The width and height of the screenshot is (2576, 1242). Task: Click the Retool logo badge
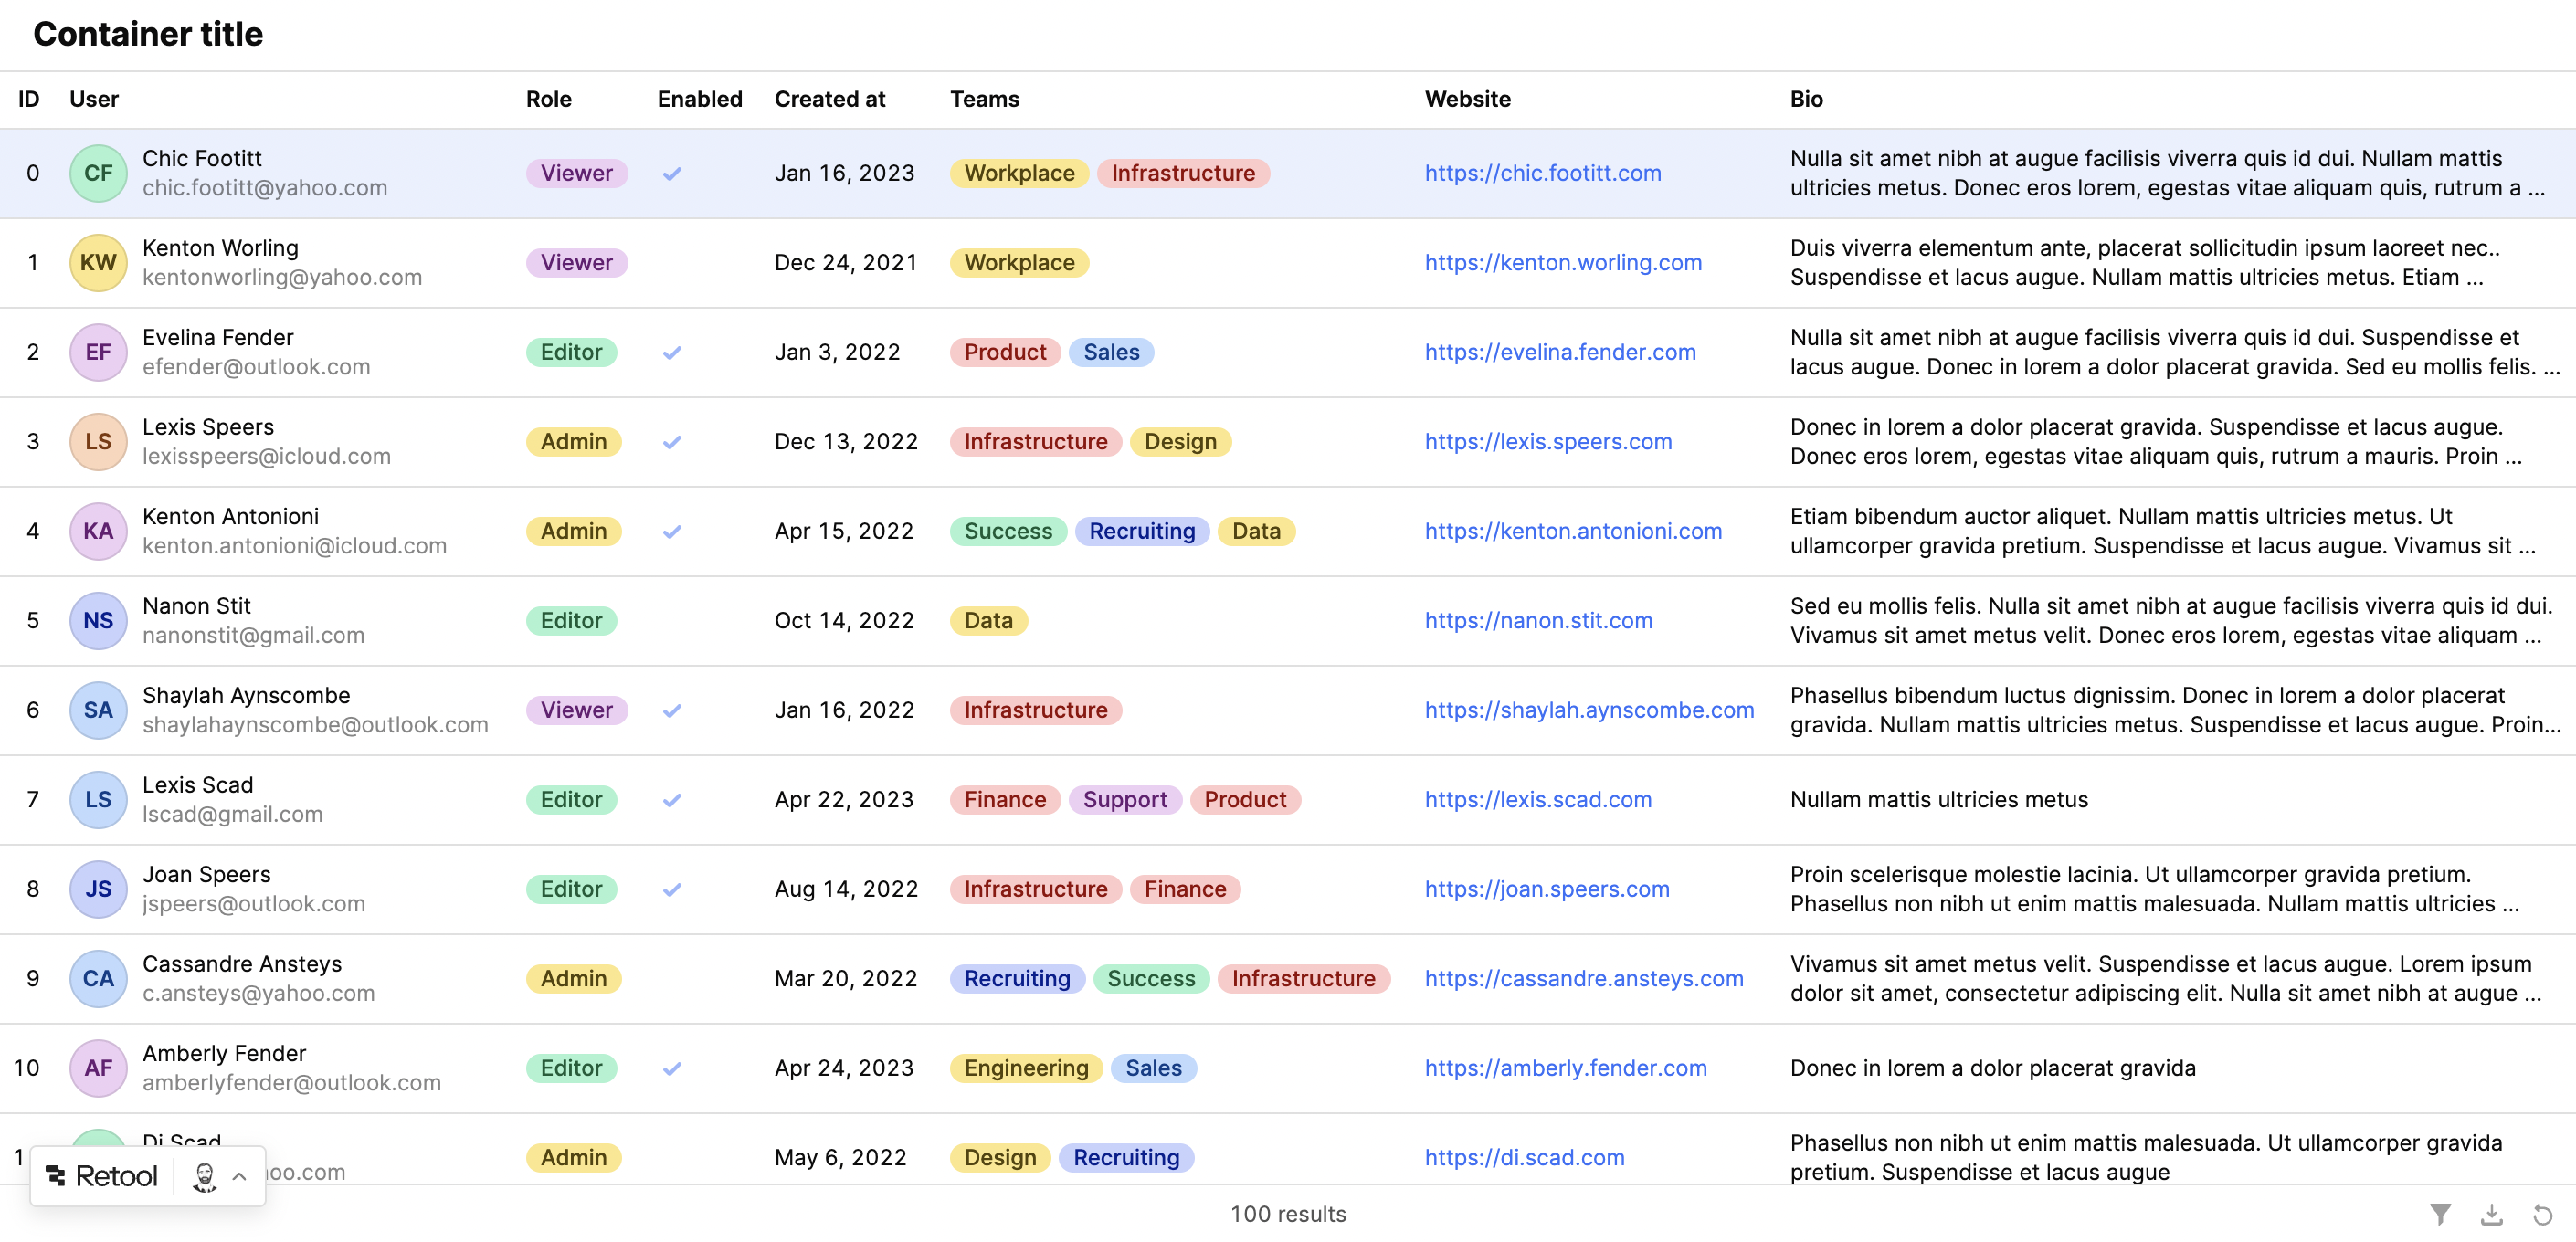[102, 1176]
